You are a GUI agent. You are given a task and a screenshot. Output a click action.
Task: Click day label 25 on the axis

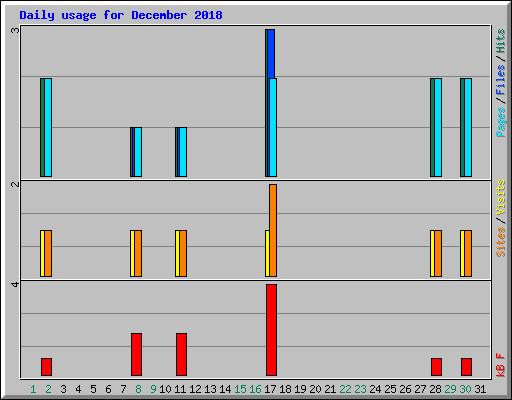click(390, 389)
